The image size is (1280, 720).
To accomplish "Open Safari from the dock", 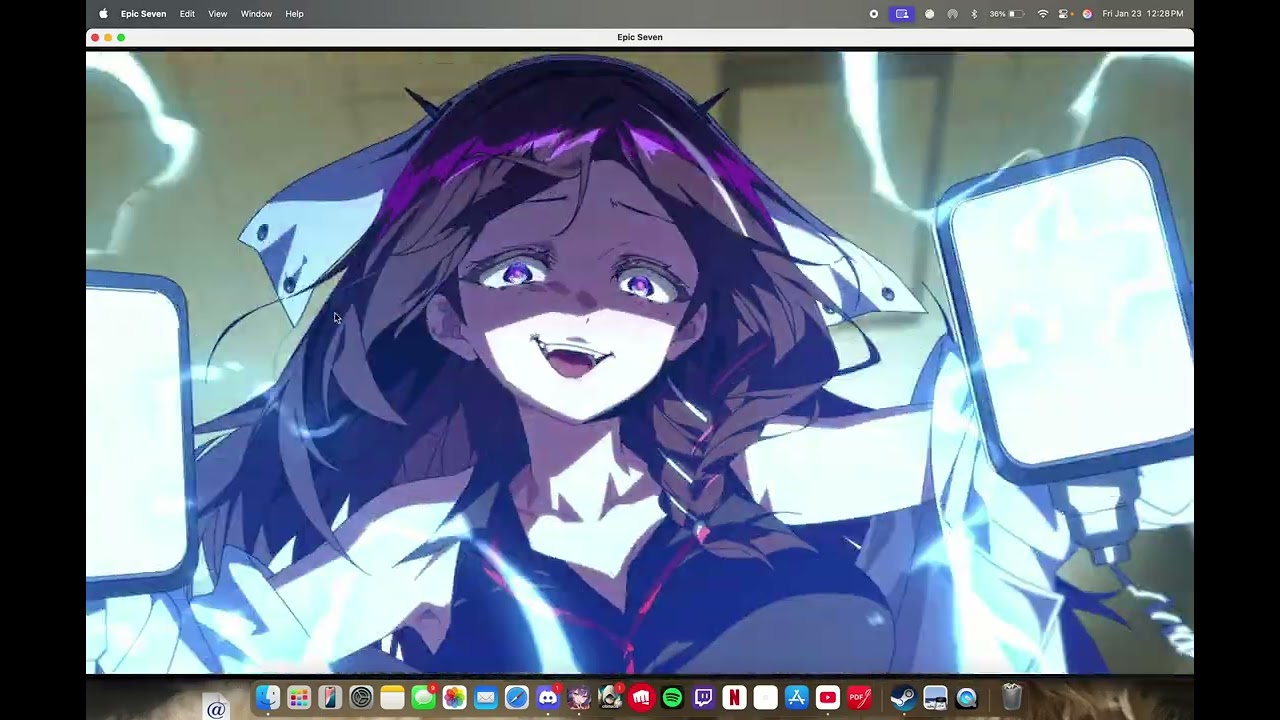I will coord(516,697).
